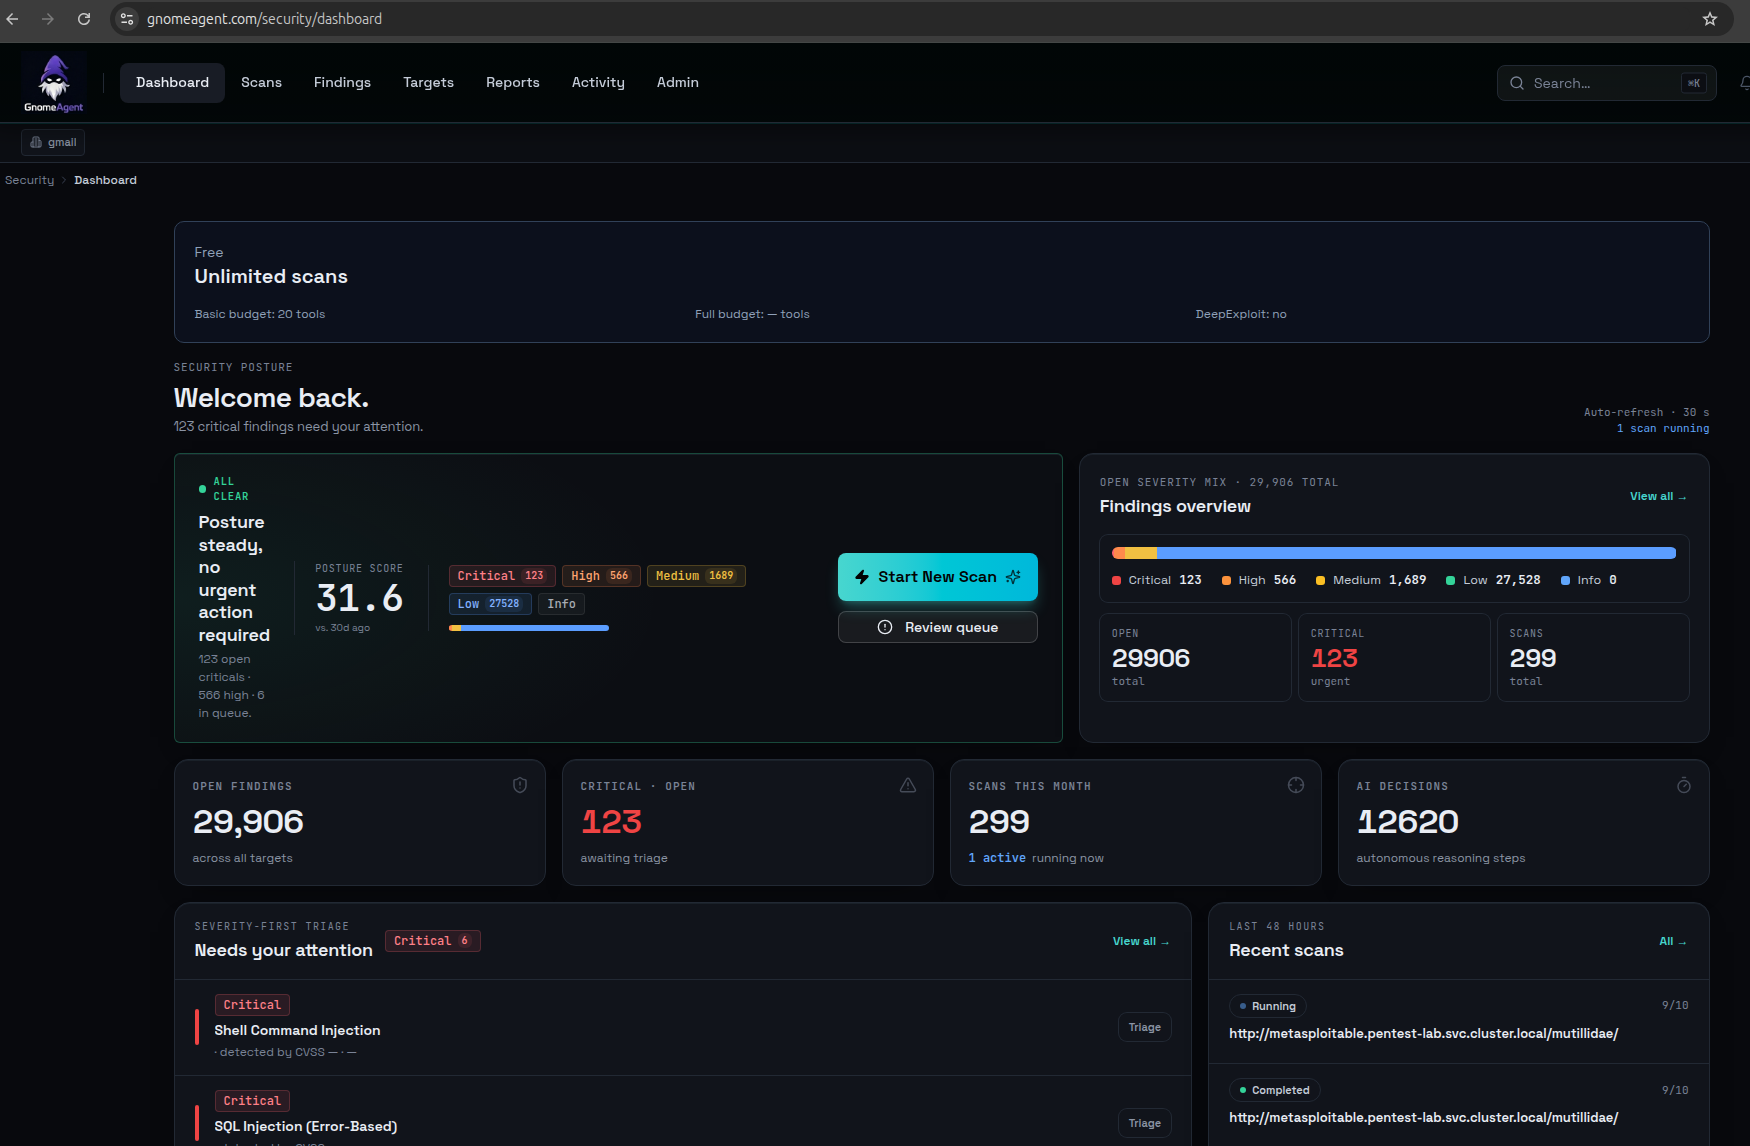Go to the Targets tab
The width and height of the screenshot is (1750, 1146).
click(428, 83)
